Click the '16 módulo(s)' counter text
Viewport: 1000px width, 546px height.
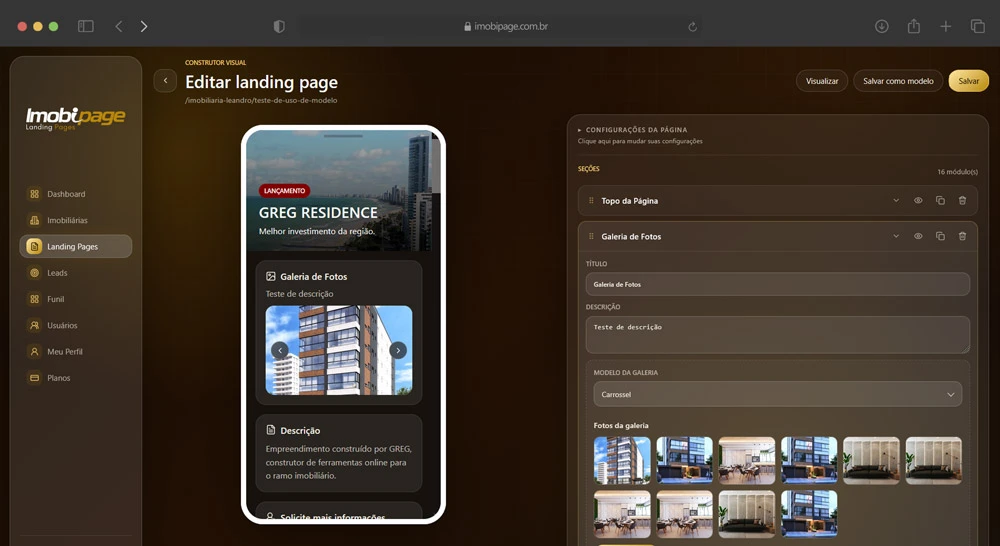point(957,172)
